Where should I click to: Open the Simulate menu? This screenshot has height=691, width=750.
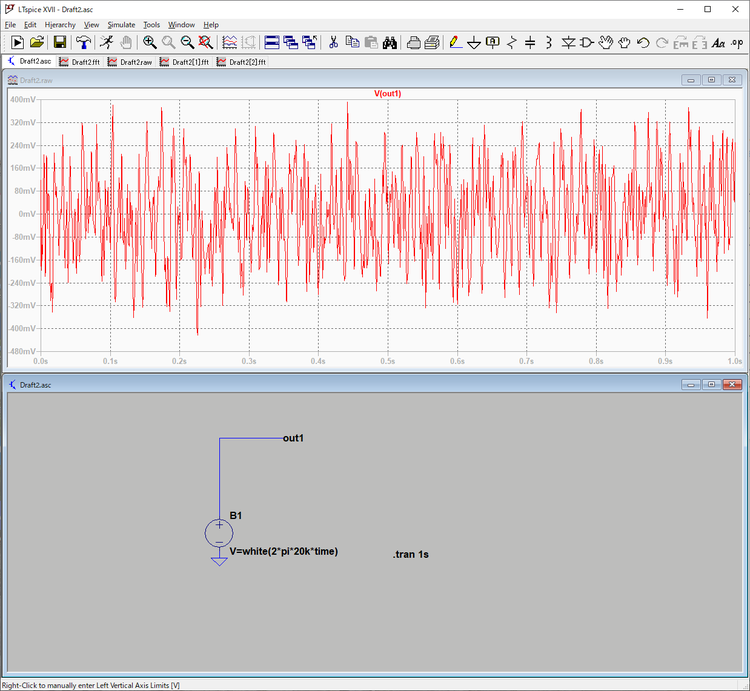pos(121,24)
